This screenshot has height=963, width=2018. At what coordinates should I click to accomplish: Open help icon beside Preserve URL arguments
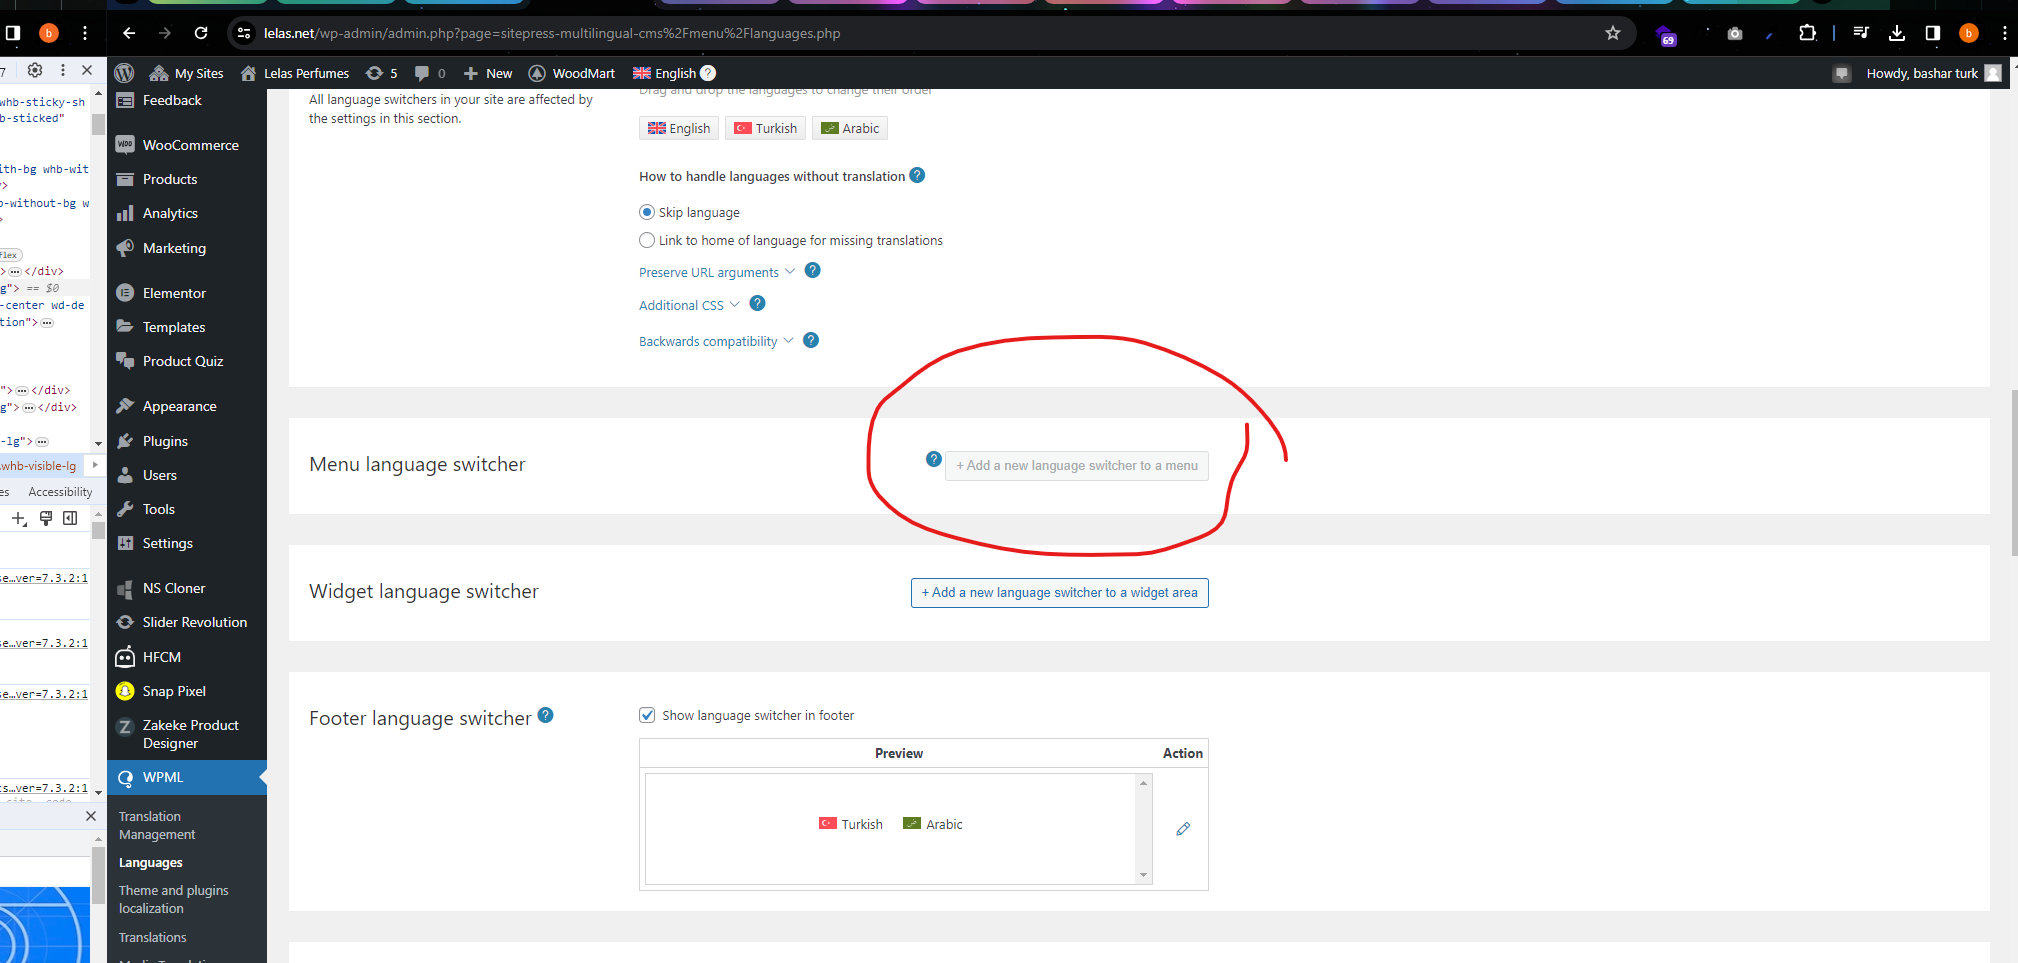pyautogui.click(x=813, y=270)
